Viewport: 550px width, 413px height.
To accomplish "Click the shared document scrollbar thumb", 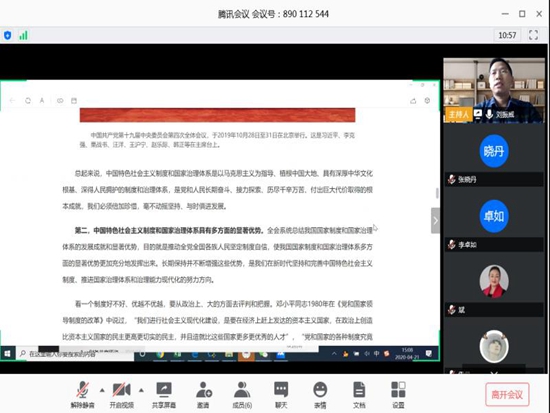I will (437, 193).
